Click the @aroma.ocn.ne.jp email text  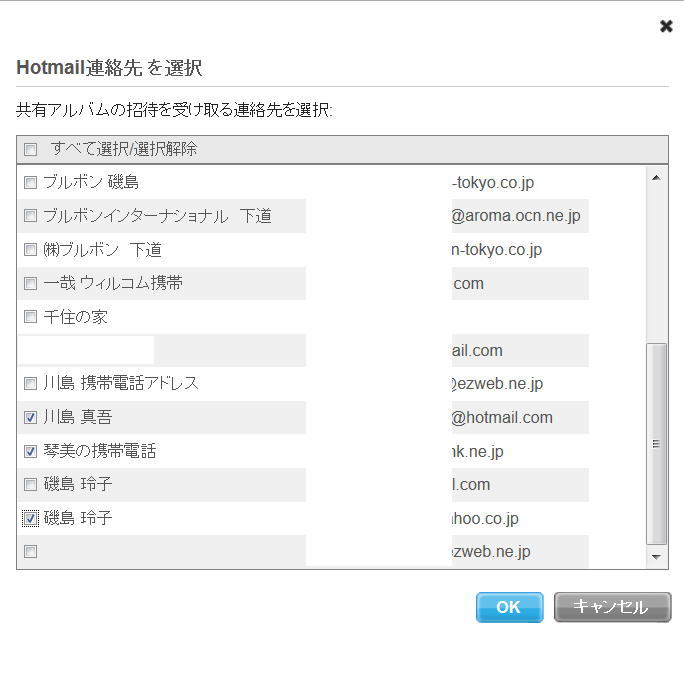(516, 215)
